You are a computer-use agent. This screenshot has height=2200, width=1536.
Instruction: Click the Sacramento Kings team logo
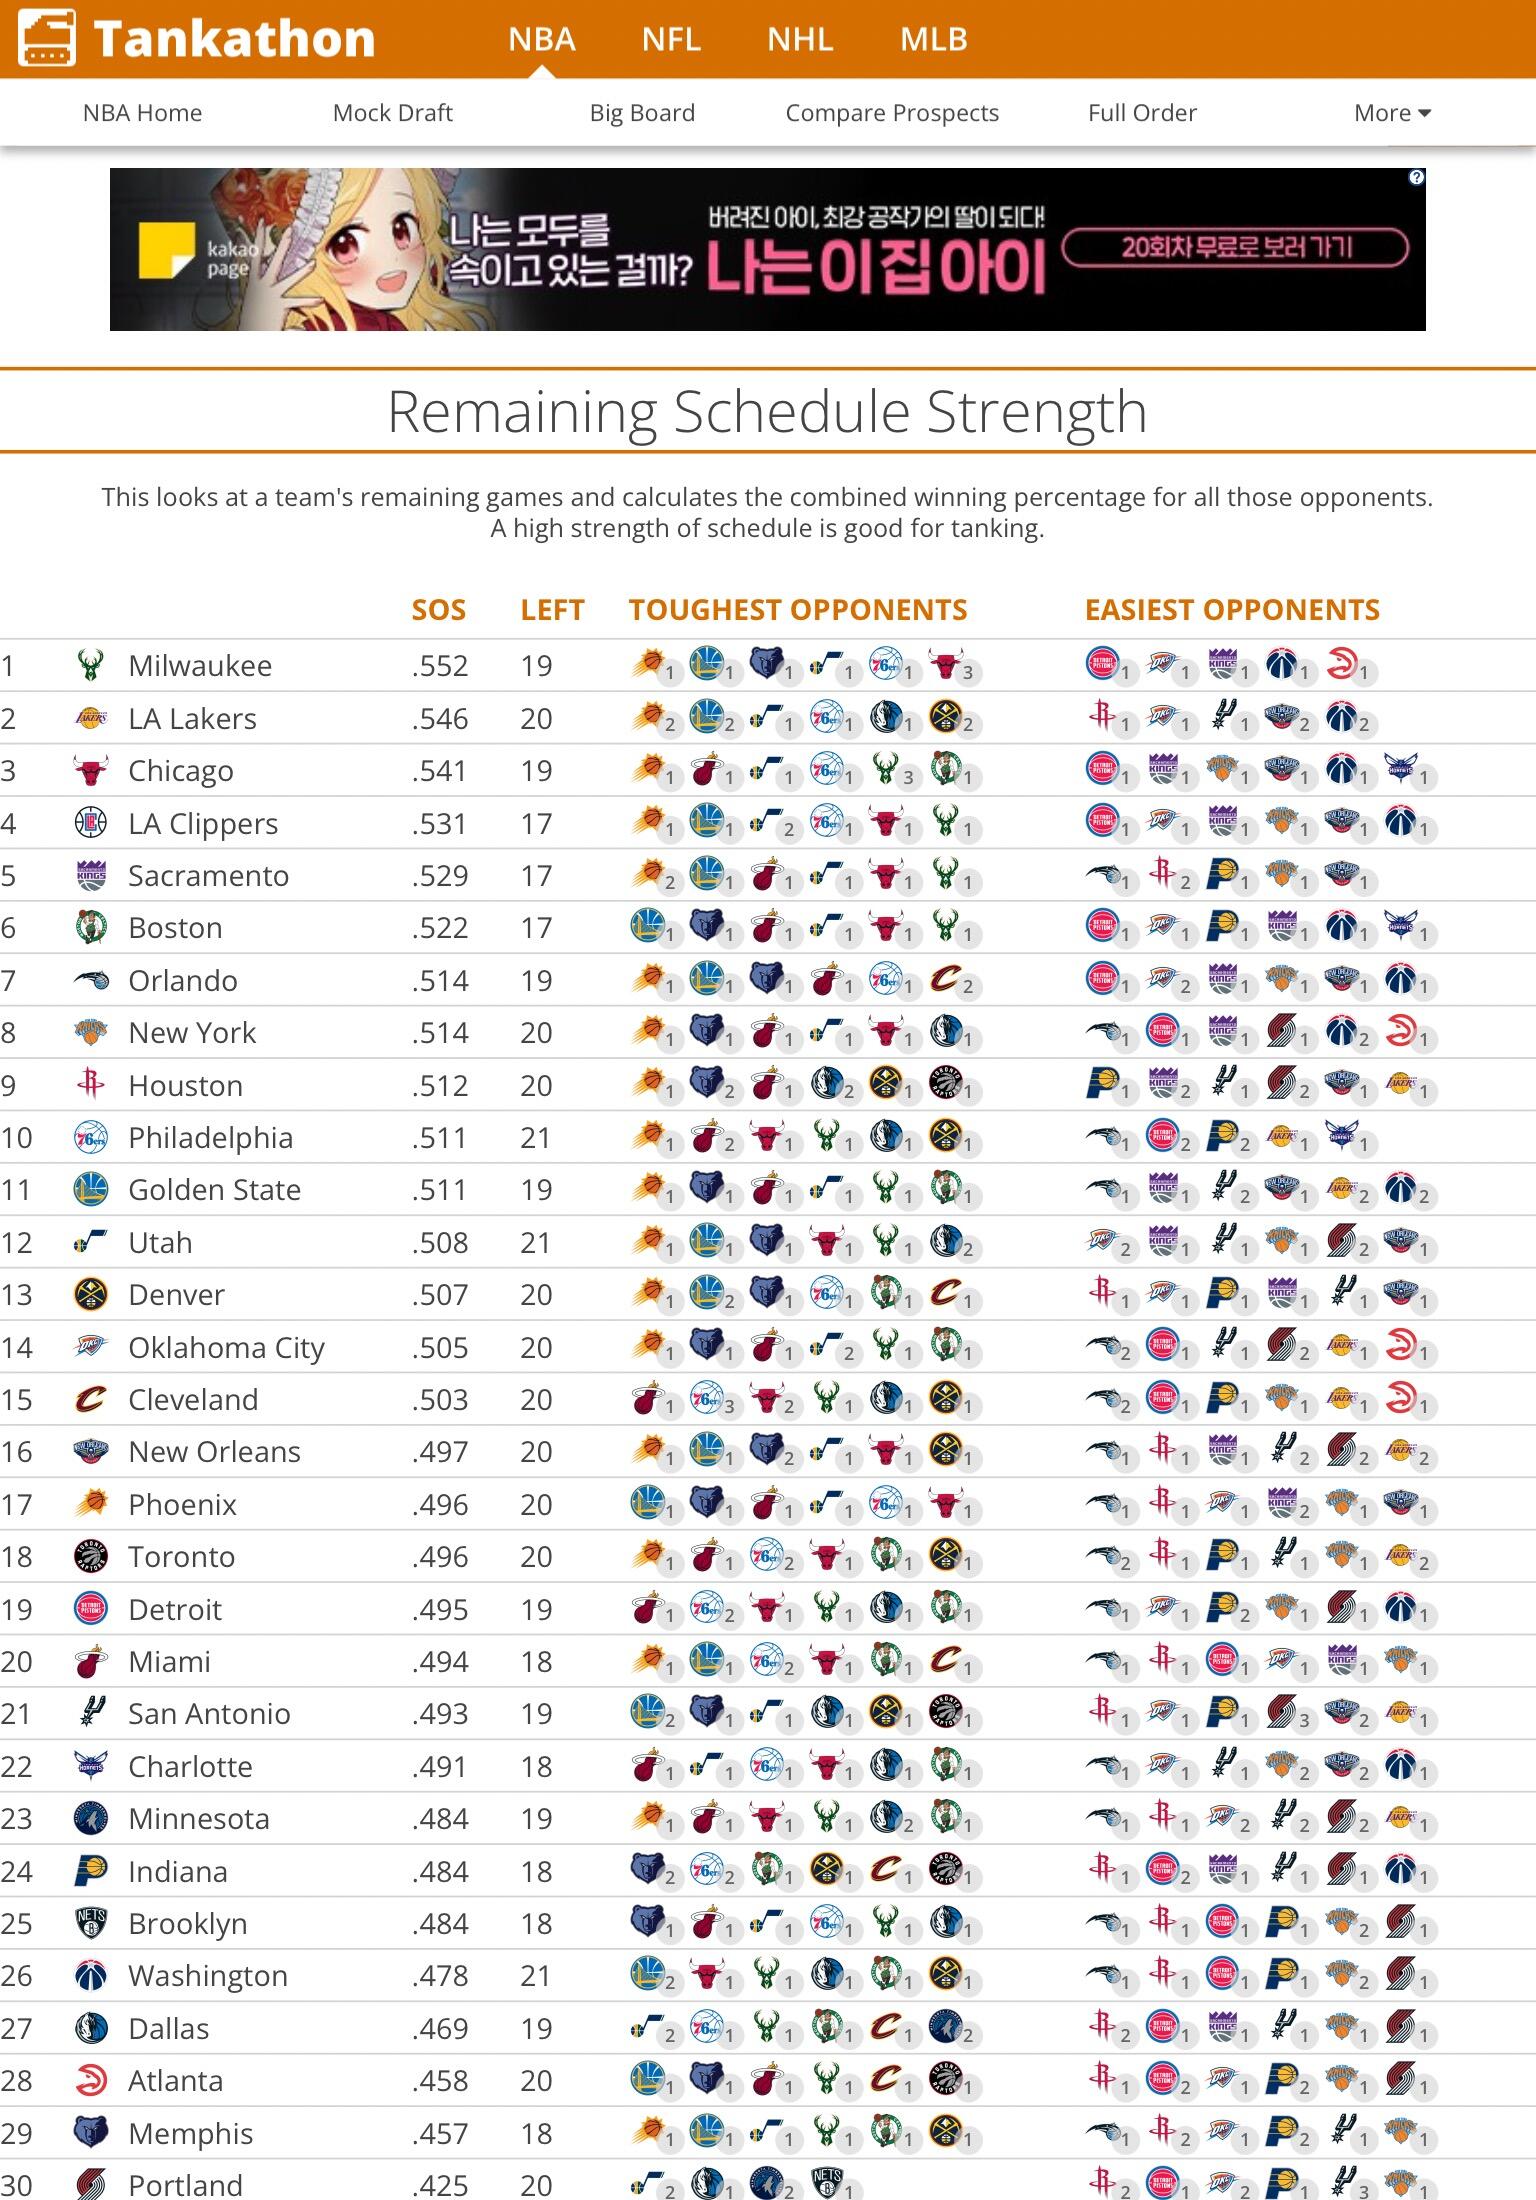point(91,876)
